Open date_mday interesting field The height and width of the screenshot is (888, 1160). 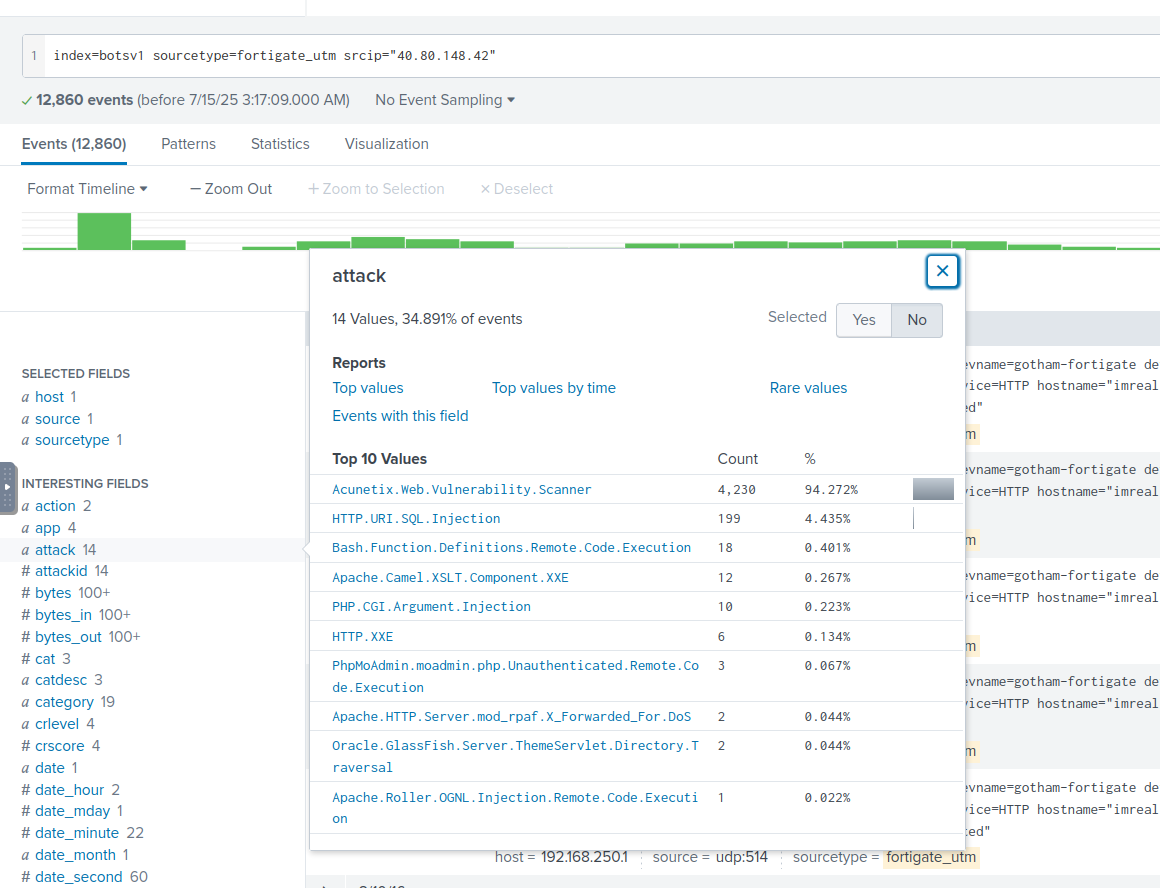(72, 811)
